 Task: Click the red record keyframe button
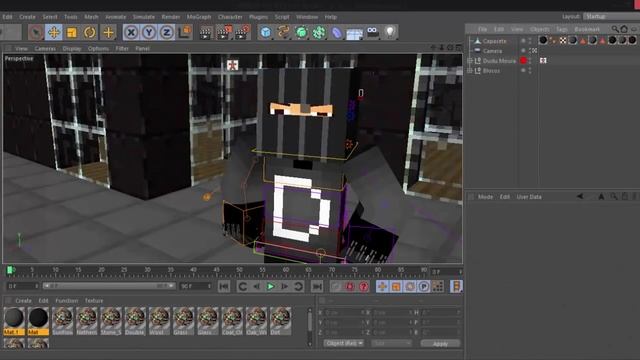[349, 287]
